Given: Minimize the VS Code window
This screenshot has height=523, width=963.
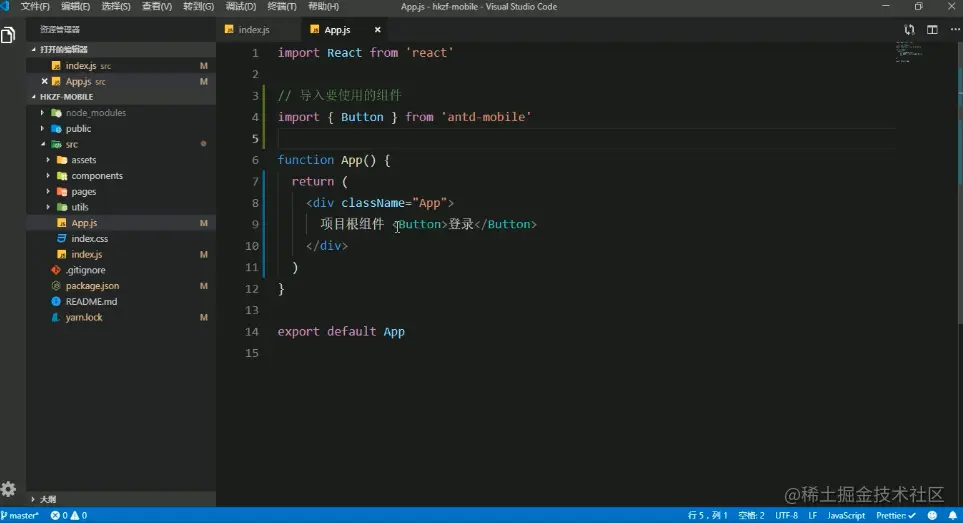Looking at the screenshot, I should pos(886,6).
